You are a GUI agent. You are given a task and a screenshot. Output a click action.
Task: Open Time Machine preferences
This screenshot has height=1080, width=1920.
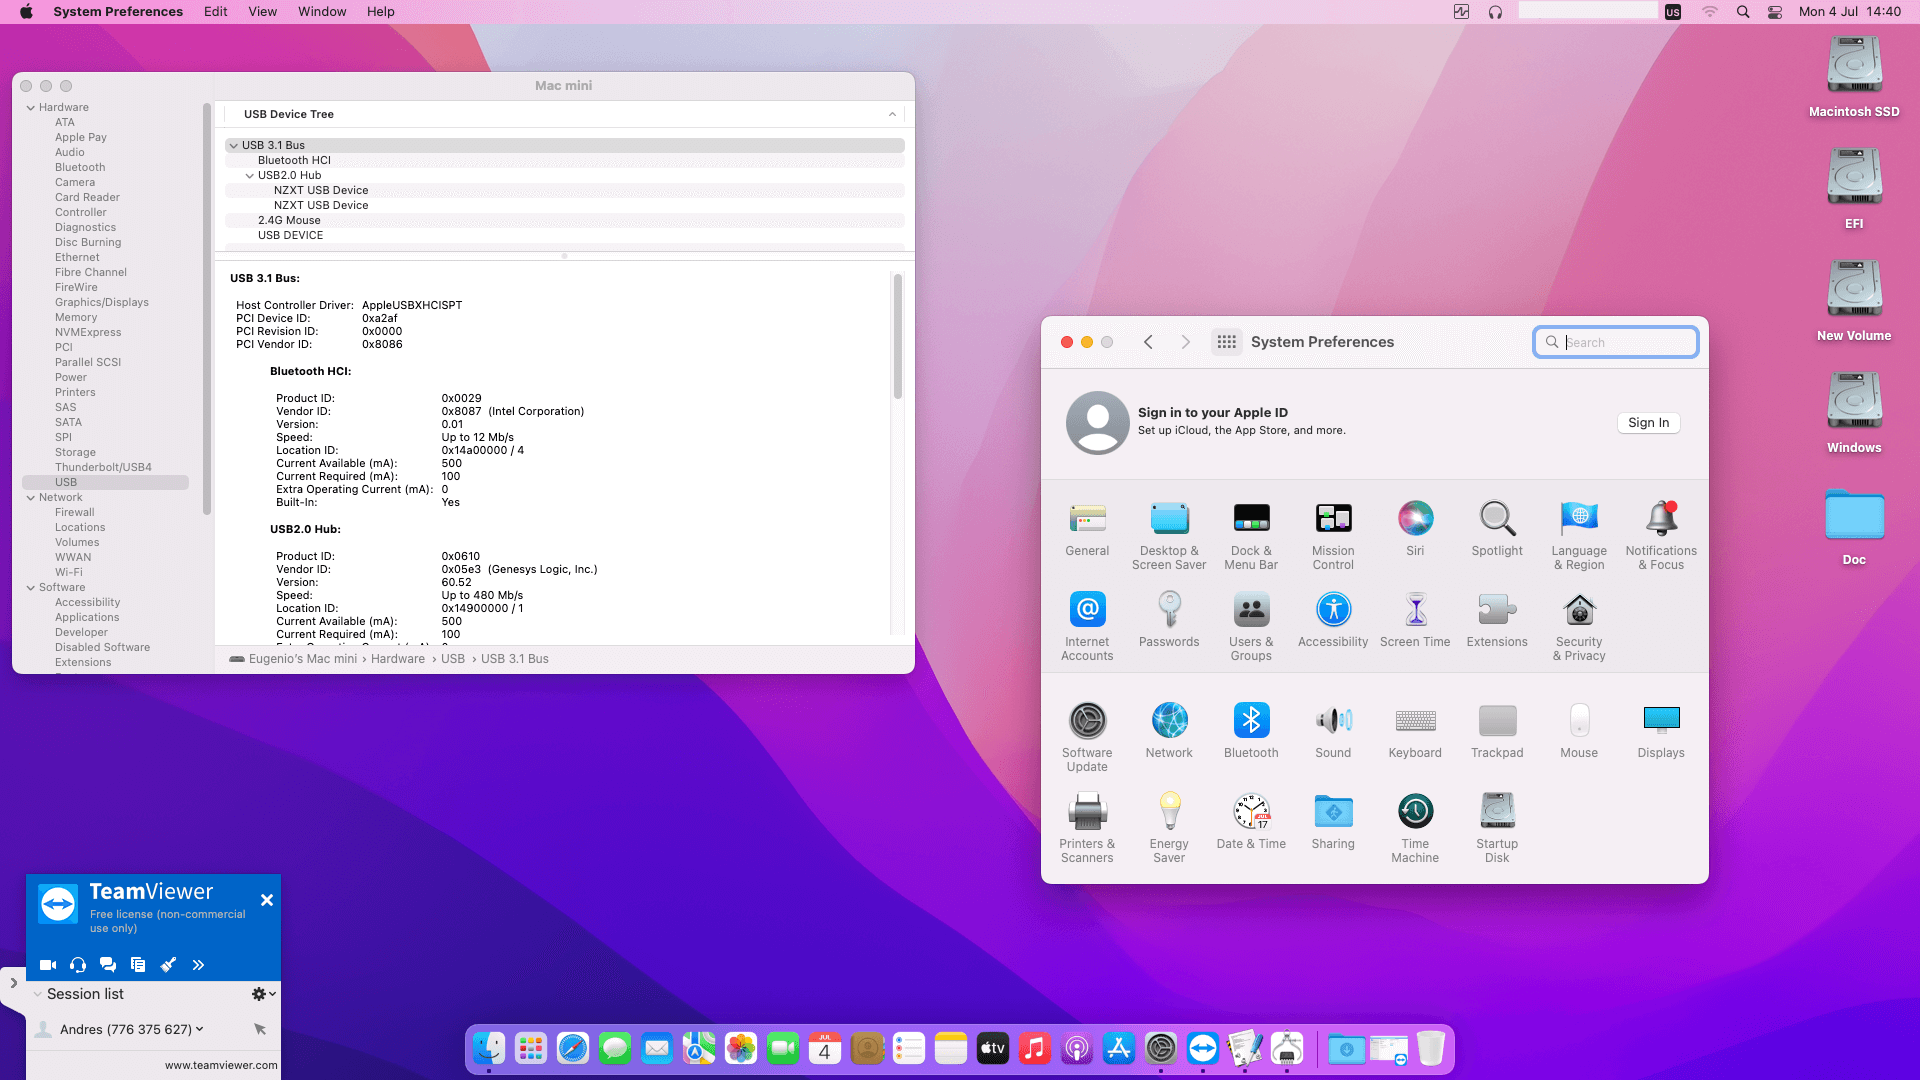click(1415, 829)
